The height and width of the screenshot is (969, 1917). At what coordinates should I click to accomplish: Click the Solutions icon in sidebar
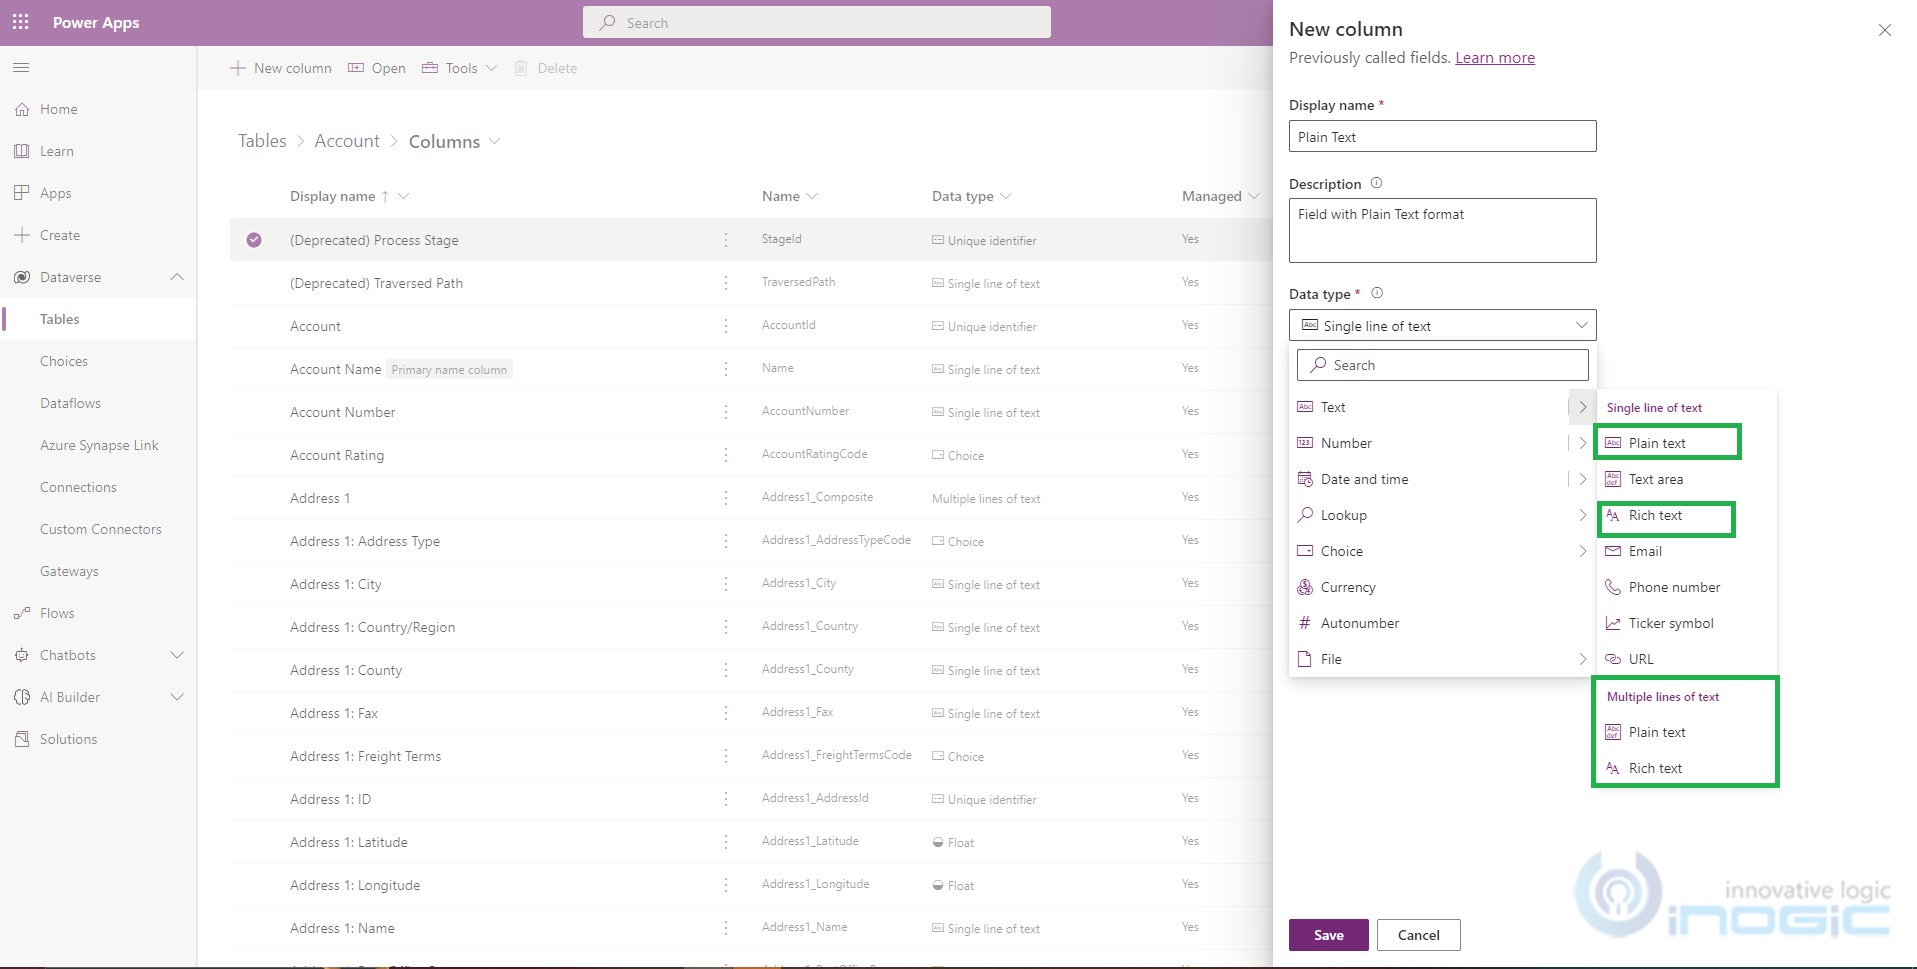[x=22, y=739]
